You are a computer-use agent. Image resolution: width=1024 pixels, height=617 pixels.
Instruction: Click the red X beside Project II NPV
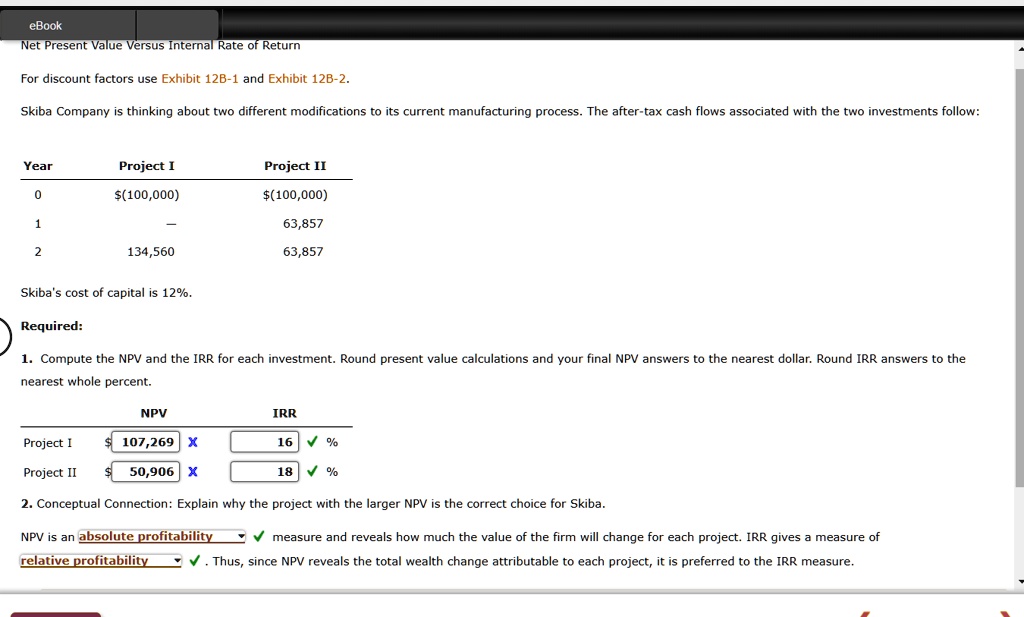(x=192, y=471)
